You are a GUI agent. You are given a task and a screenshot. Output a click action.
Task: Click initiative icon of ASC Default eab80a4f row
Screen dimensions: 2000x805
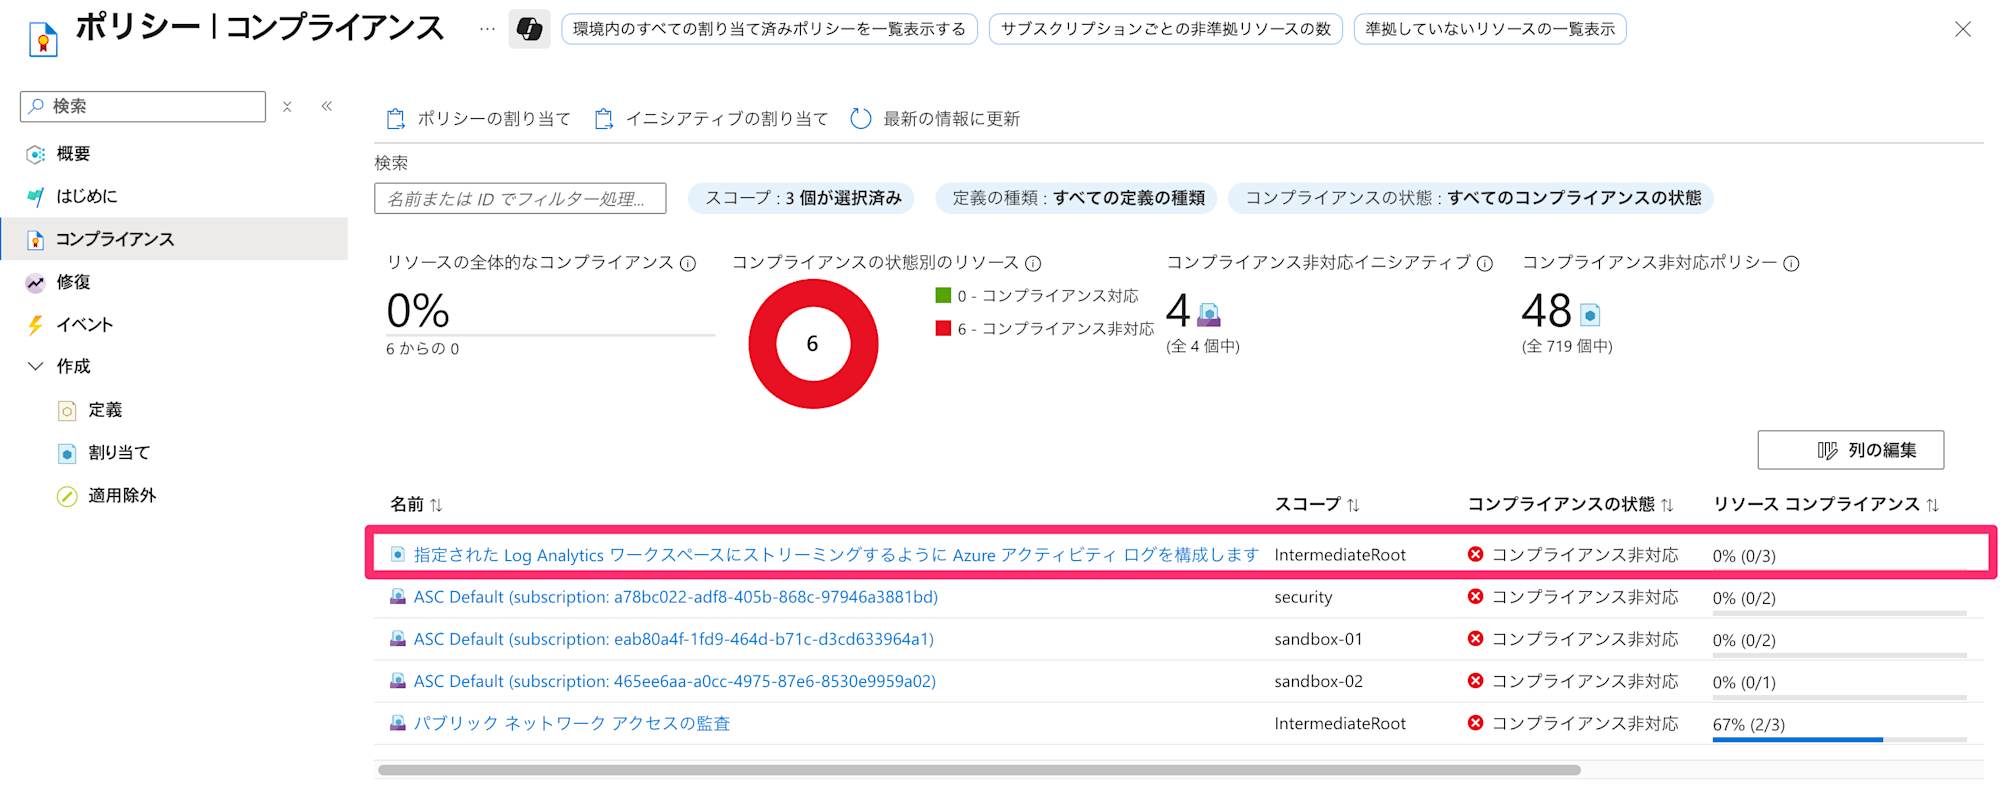click(x=397, y=638)
